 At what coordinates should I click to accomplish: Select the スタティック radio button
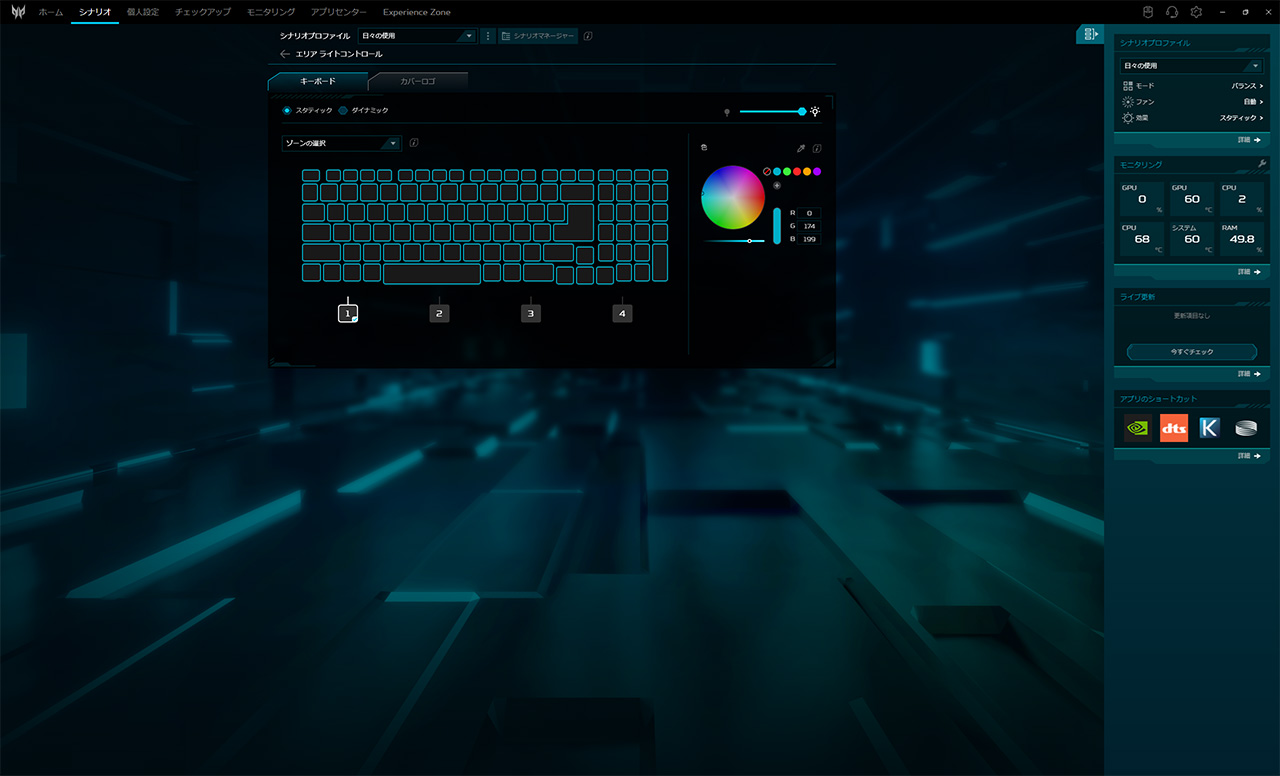[288, 110]
